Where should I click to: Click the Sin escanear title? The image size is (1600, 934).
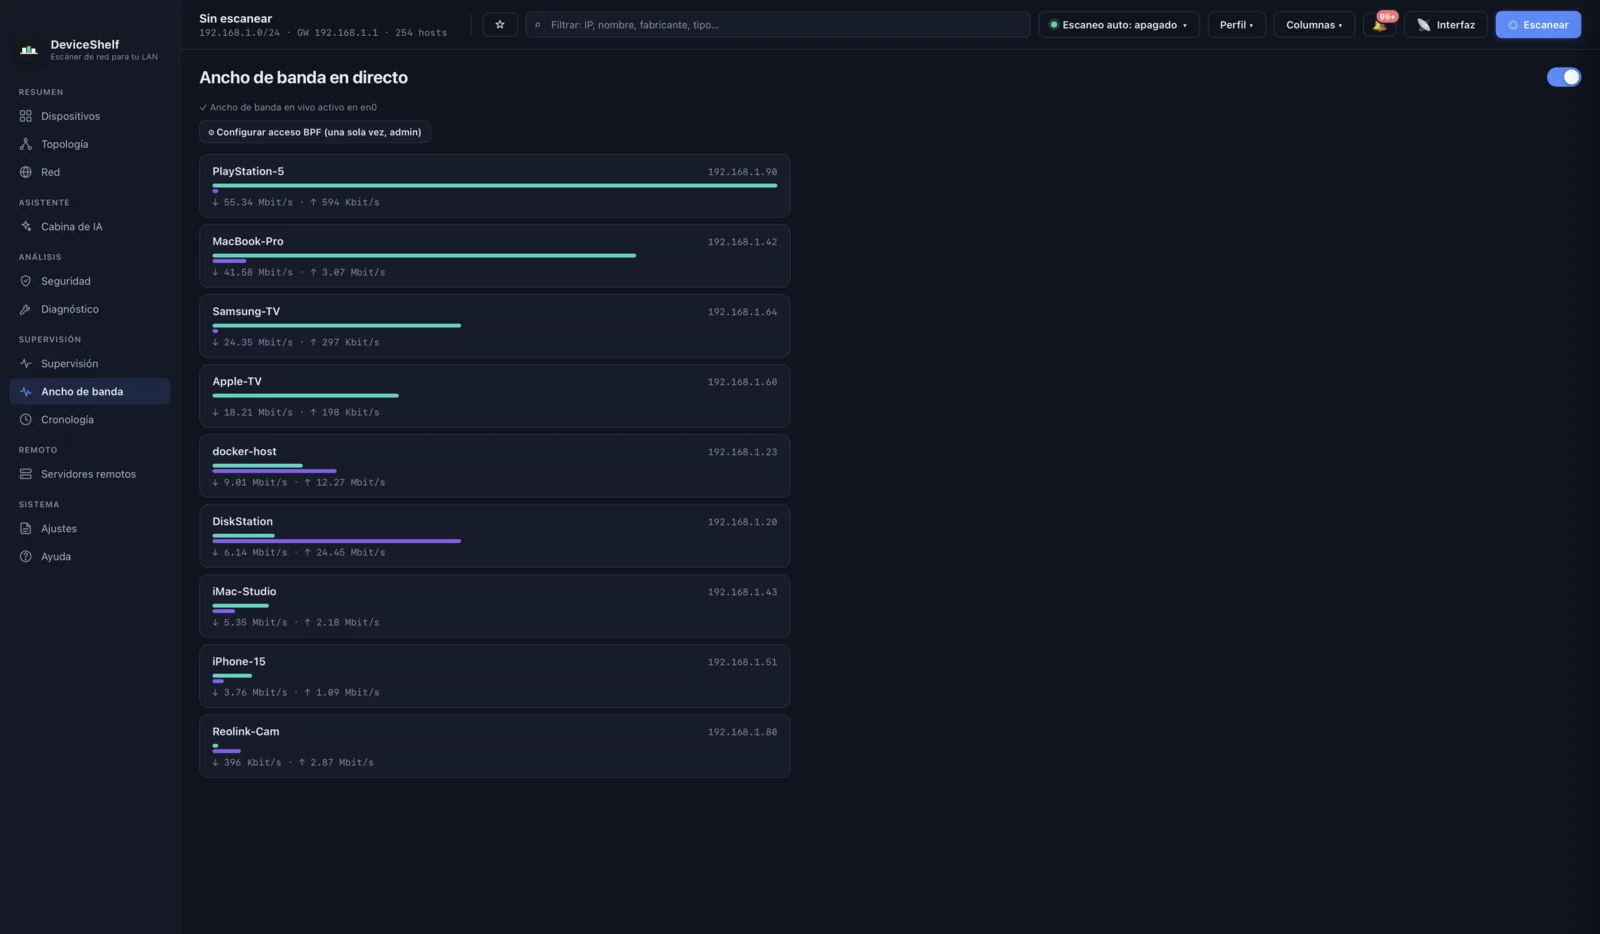[236, 18]
